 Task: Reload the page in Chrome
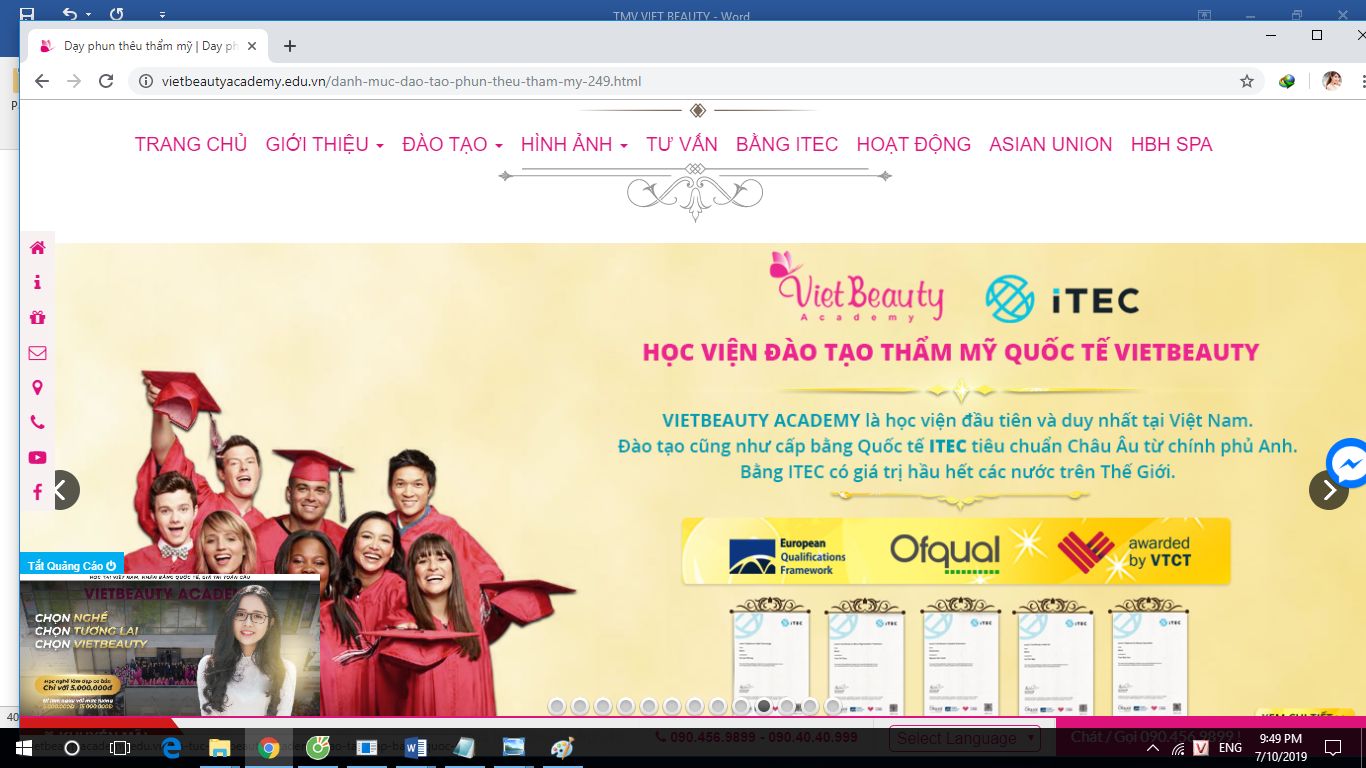point(106,81)
